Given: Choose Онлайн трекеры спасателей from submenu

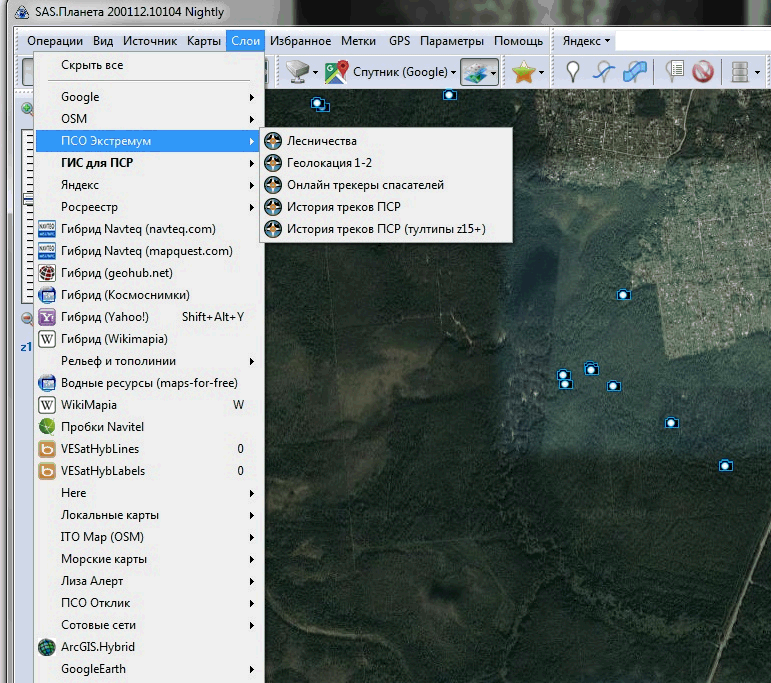Looking at the screenshot, I should coord(365,185).
